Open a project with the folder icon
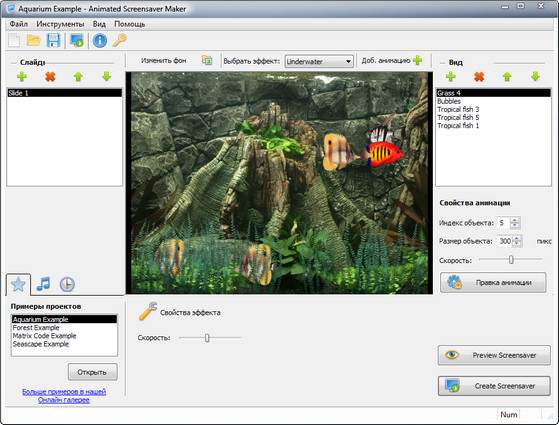The image size is (559, 425). coord(34,40)
